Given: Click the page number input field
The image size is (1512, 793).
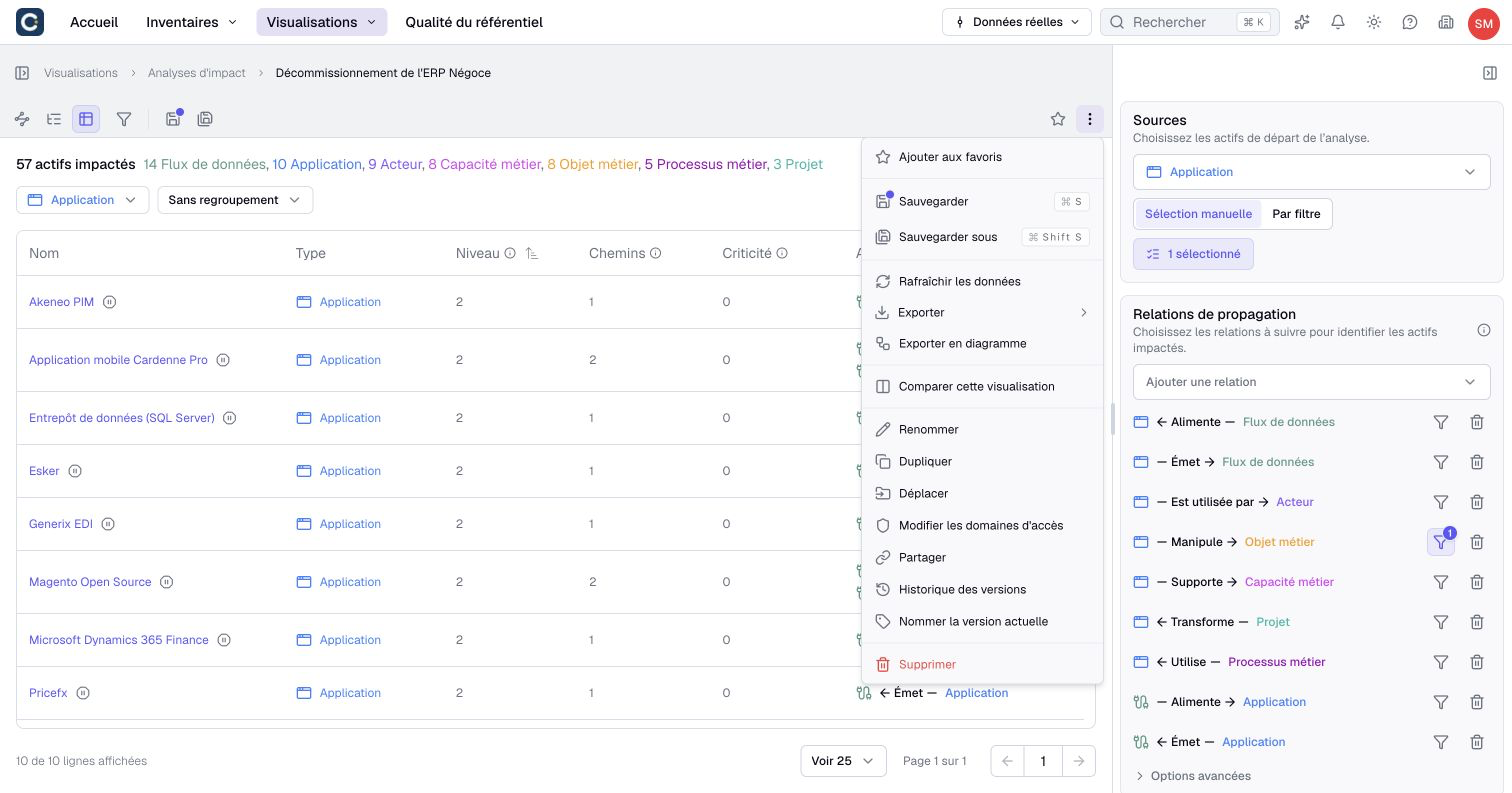Looking at the screenshot, I should click(1043, 761).
